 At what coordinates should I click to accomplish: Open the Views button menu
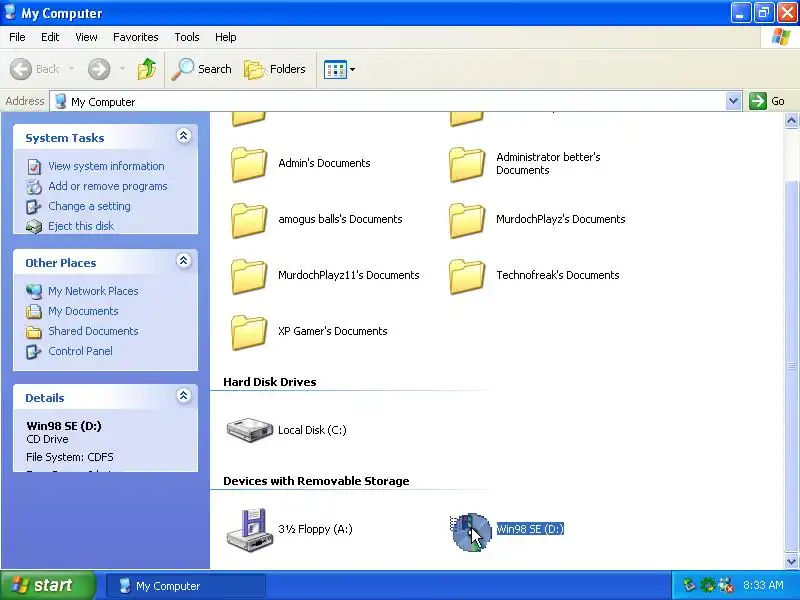click(339, 69)
